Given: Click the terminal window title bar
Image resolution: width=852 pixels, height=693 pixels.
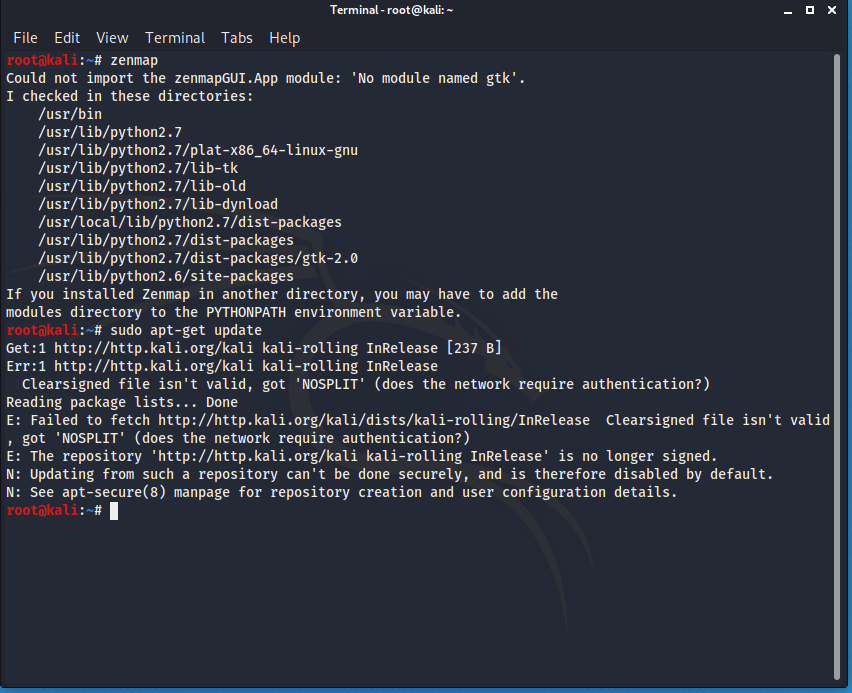Looking at the screenshot, I should point(391,10).
